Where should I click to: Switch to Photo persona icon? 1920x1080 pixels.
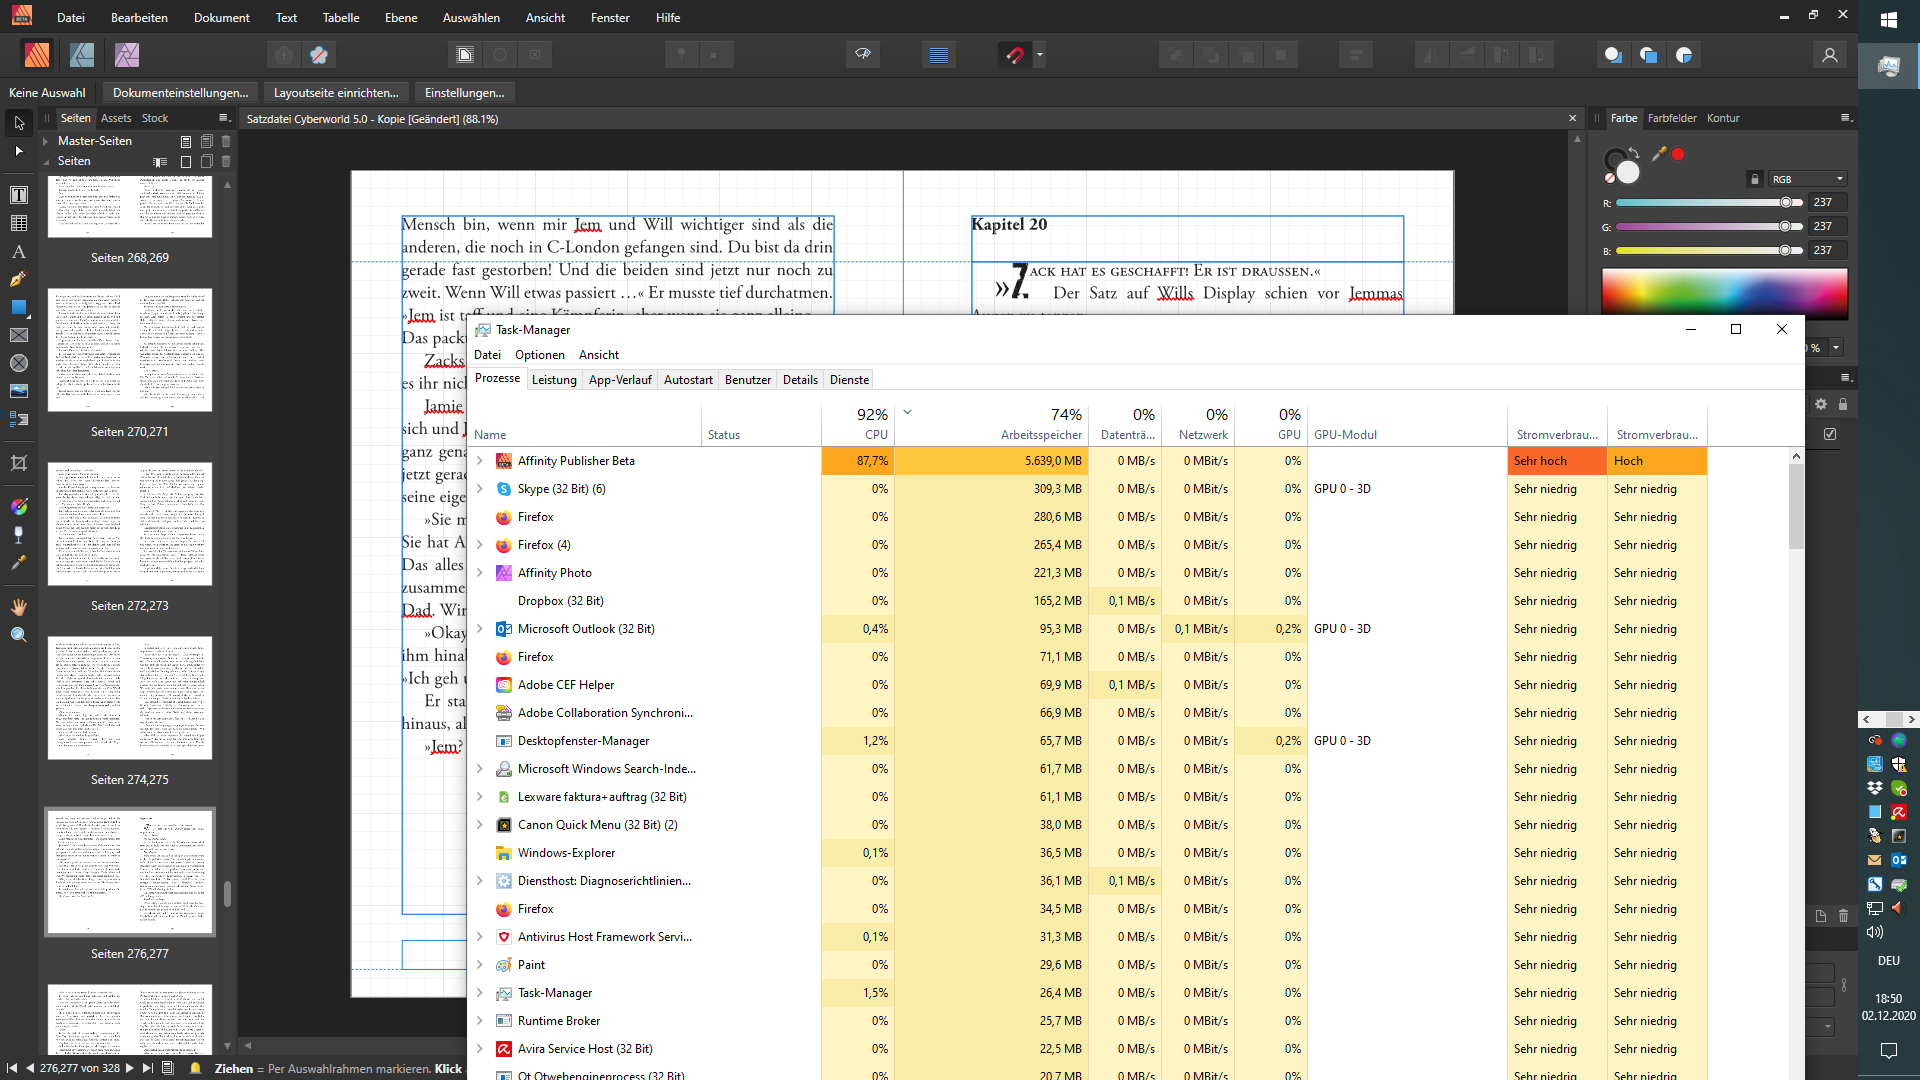click(x=127, y=55)
